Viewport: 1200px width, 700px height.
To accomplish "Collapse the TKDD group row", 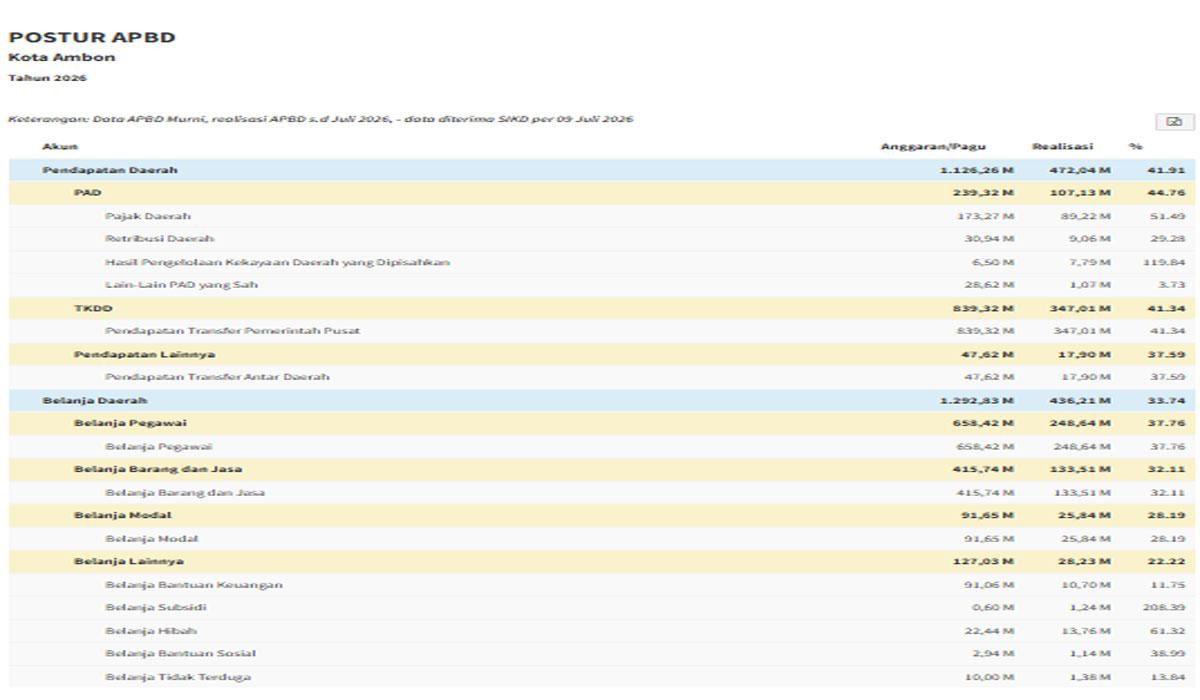I will tap(602, 309).
